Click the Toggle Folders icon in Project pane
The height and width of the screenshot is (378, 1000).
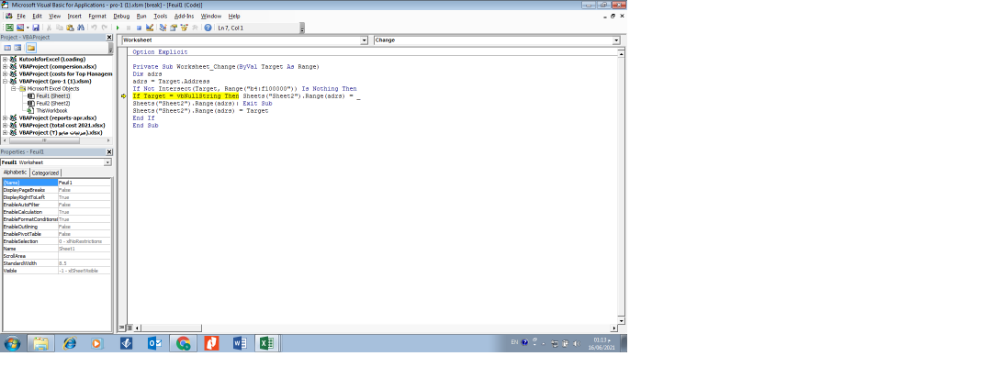coord(31,48)
